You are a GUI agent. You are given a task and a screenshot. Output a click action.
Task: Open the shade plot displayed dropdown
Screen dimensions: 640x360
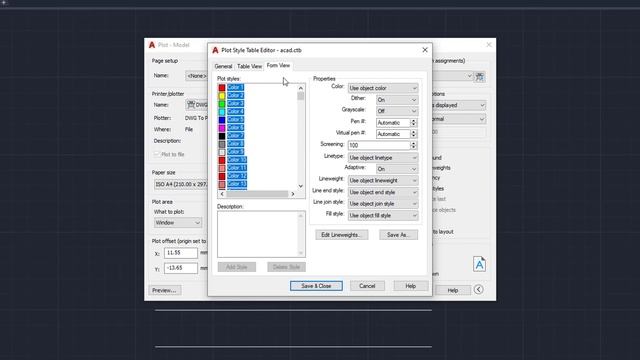[459, 105]
